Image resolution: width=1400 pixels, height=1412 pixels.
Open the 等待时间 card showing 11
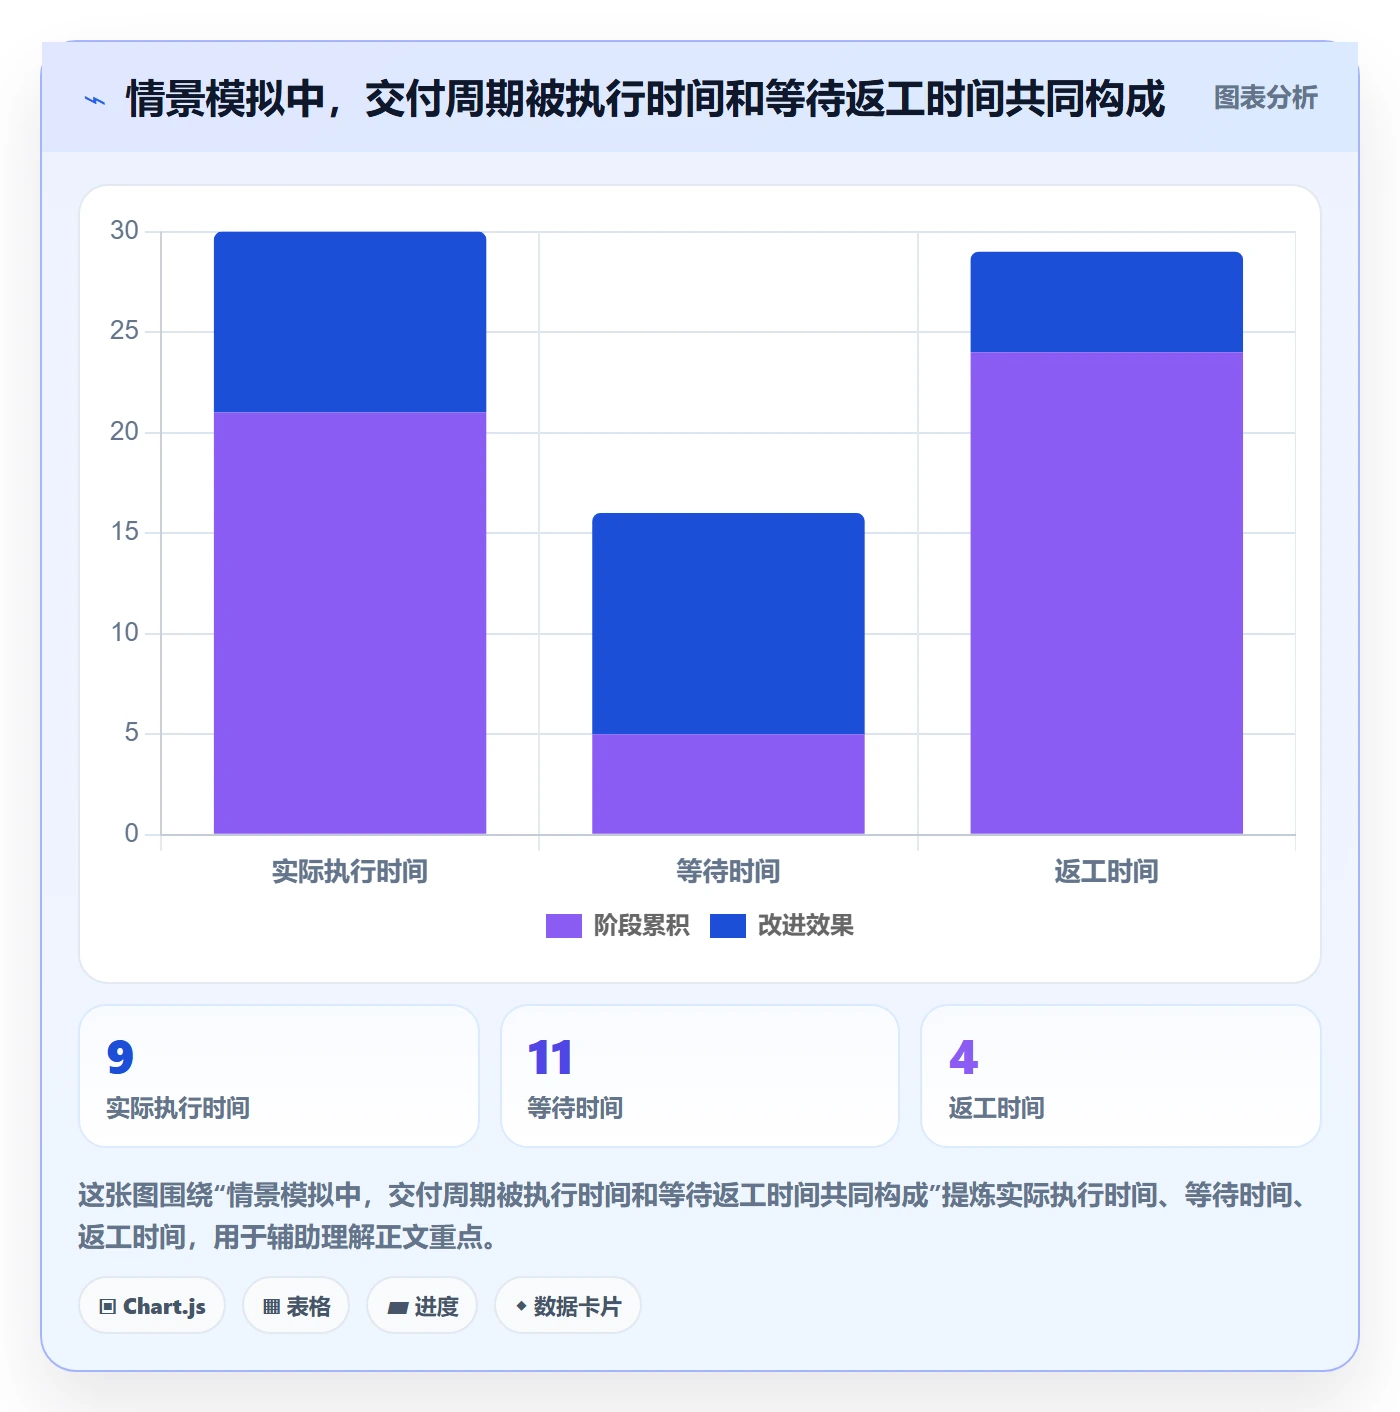pyautogui.click(x=700, y=1076)
